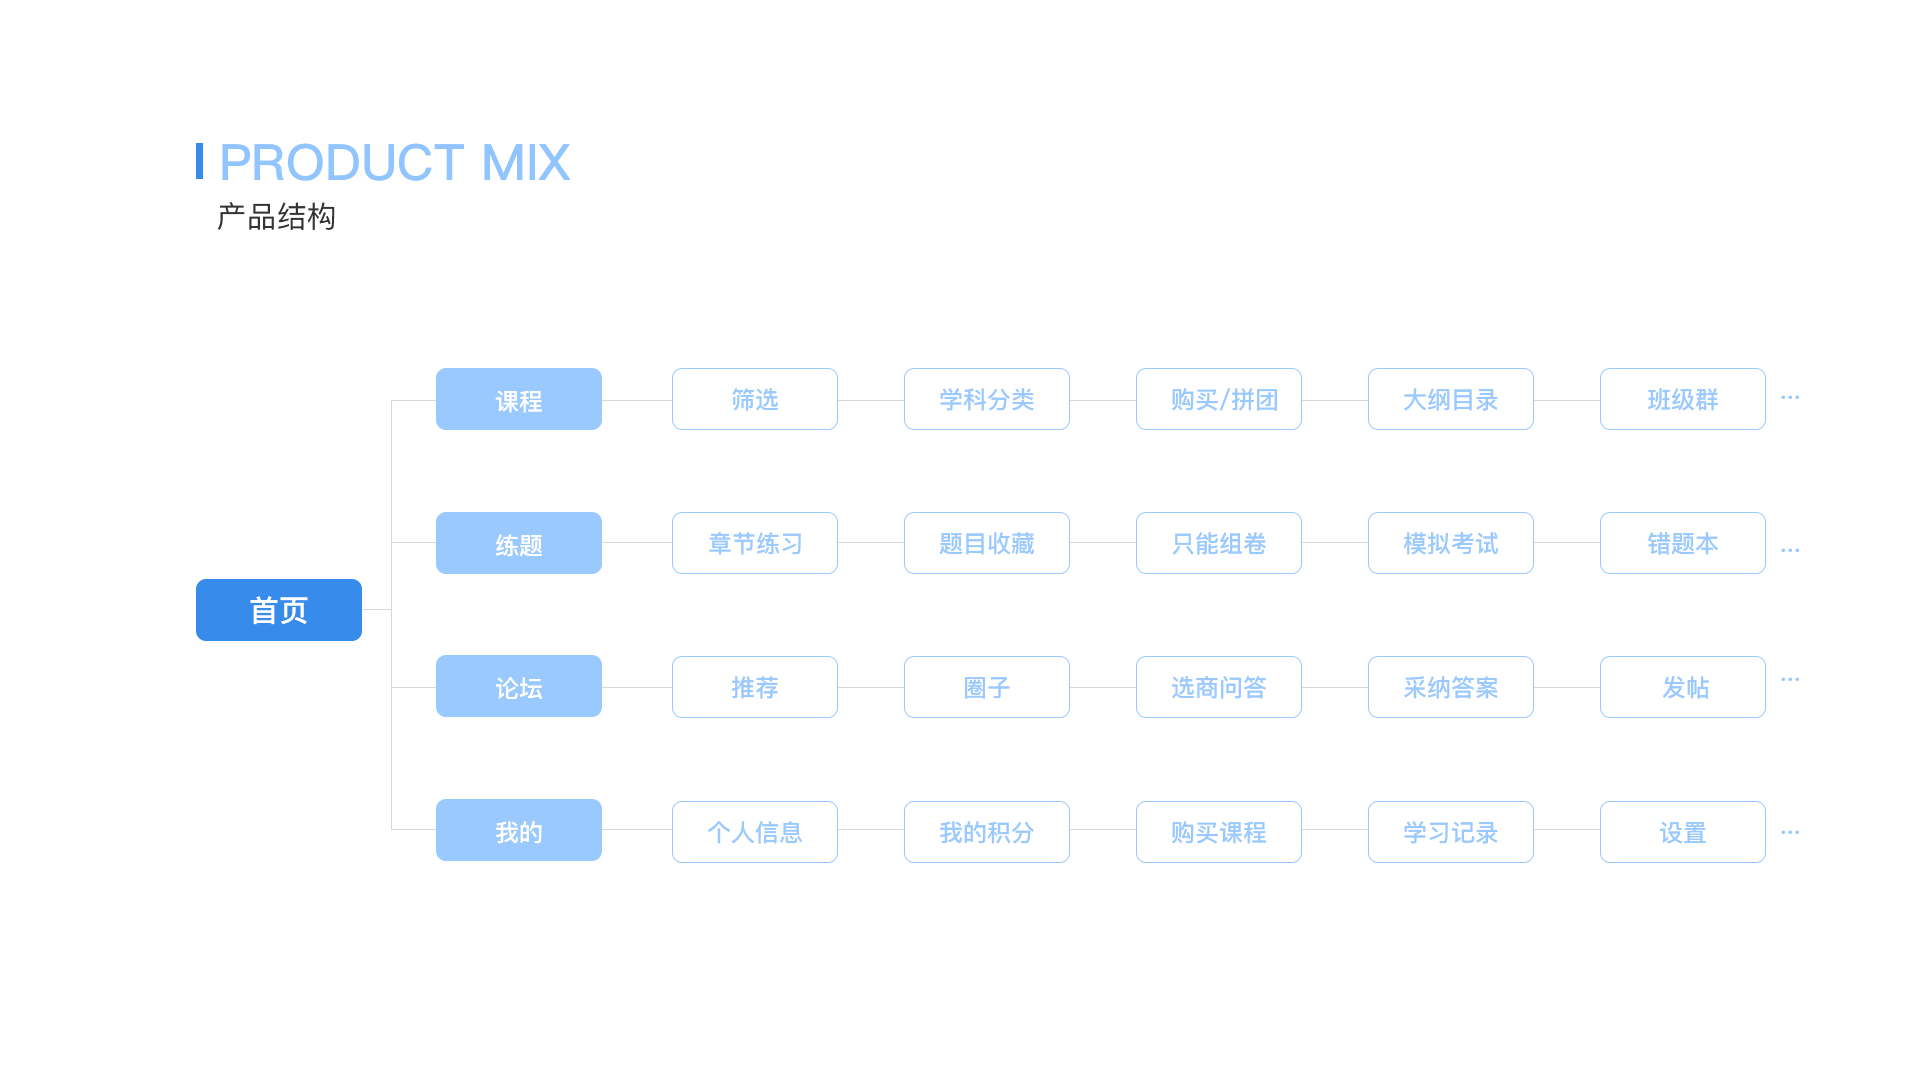Screen dimensions: 1920x1080
Task: Click the 班级群 node
Action: (x=1683, y=399)
